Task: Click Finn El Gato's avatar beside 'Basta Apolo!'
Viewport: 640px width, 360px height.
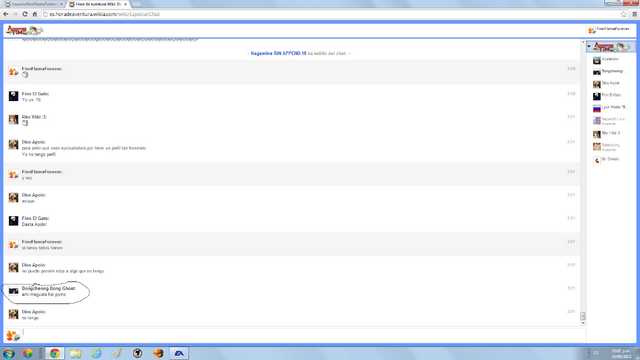Action: [x=13, y=221]
